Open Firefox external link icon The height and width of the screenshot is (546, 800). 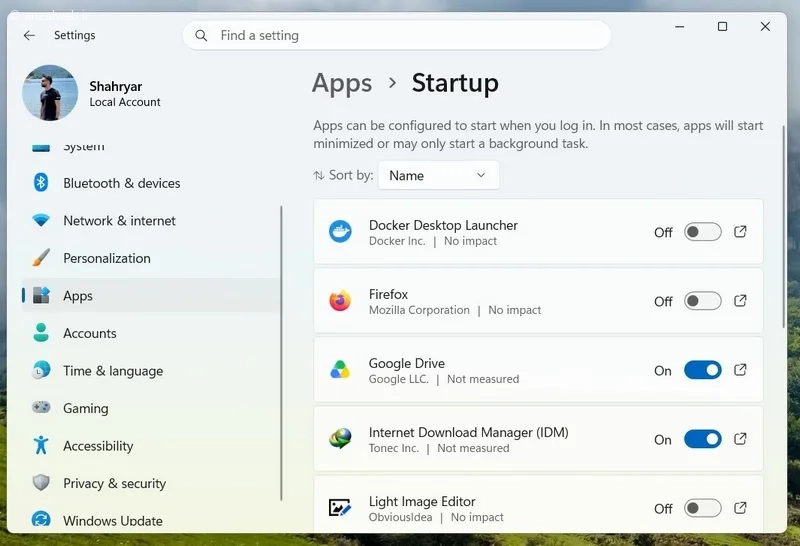[740, 301]
